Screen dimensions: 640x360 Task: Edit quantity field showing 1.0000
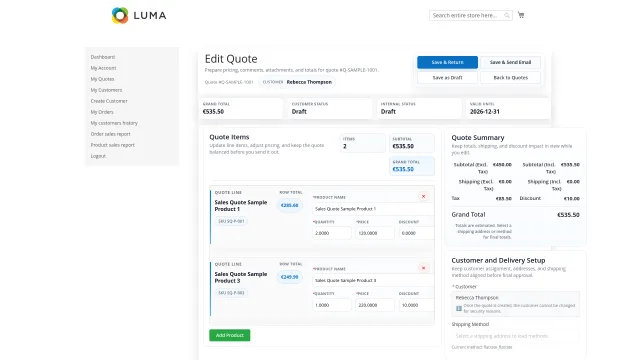(332, 305)
